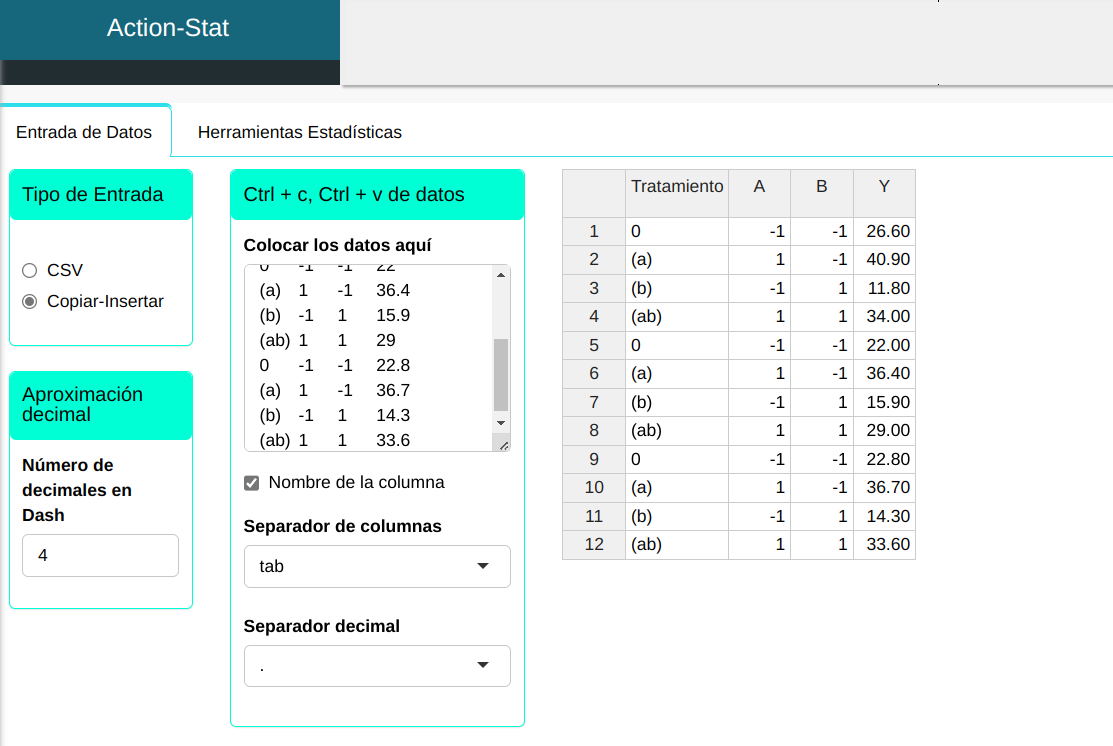Click the B column header
Viewport: 1113px width, 746px height.
[x=822, y=187]
